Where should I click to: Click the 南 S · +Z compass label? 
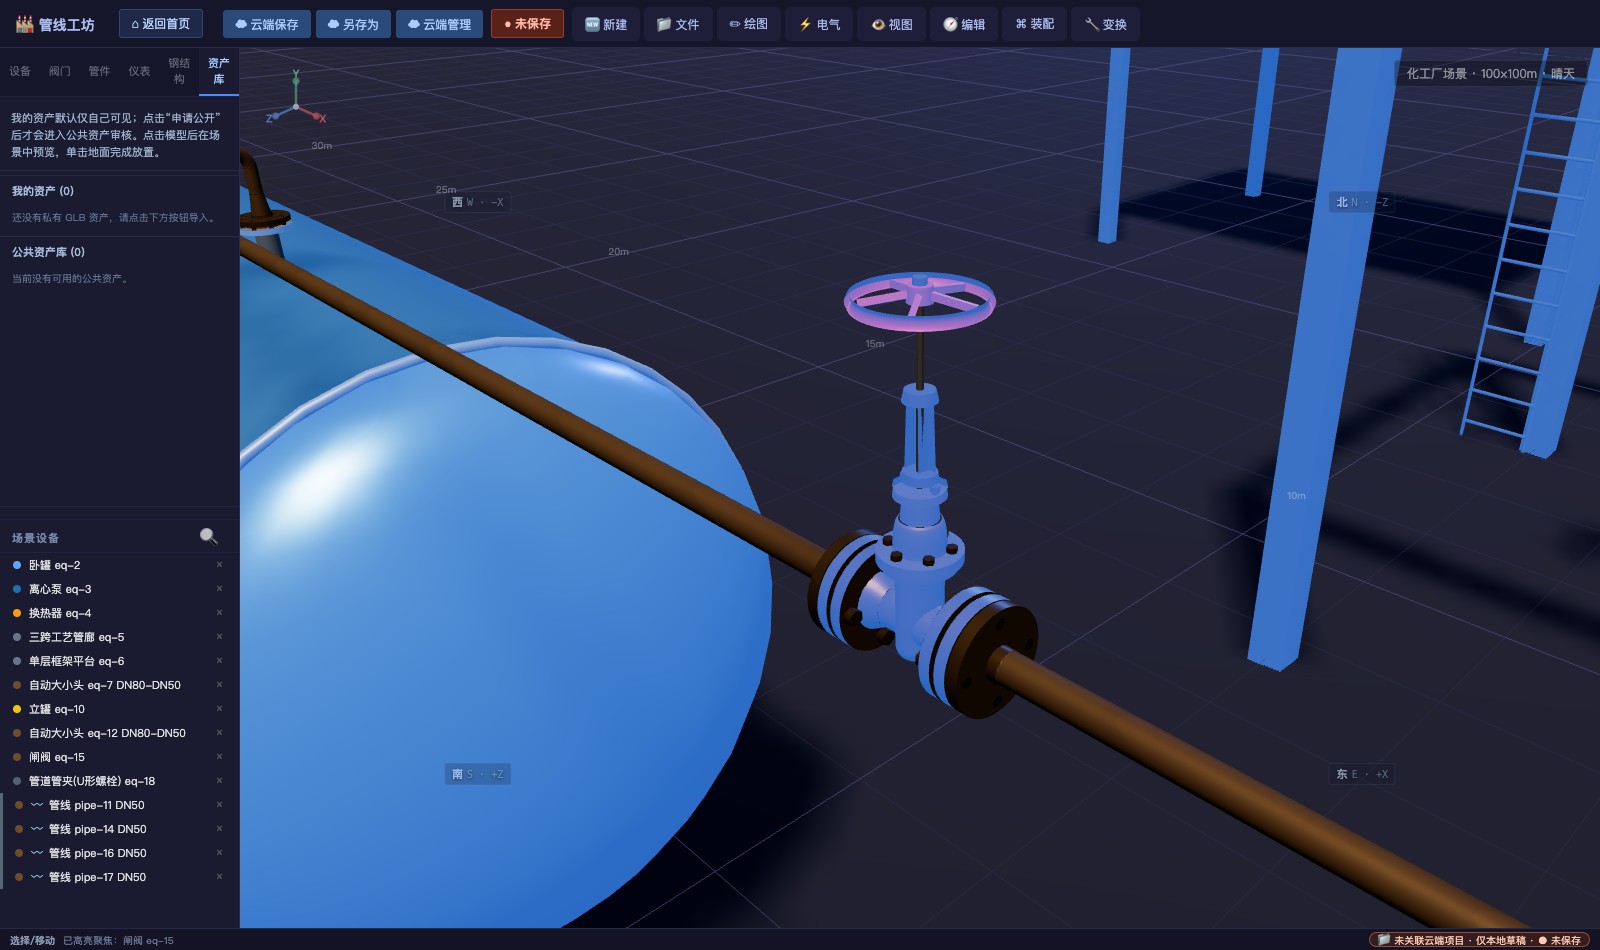coord(478,774)
